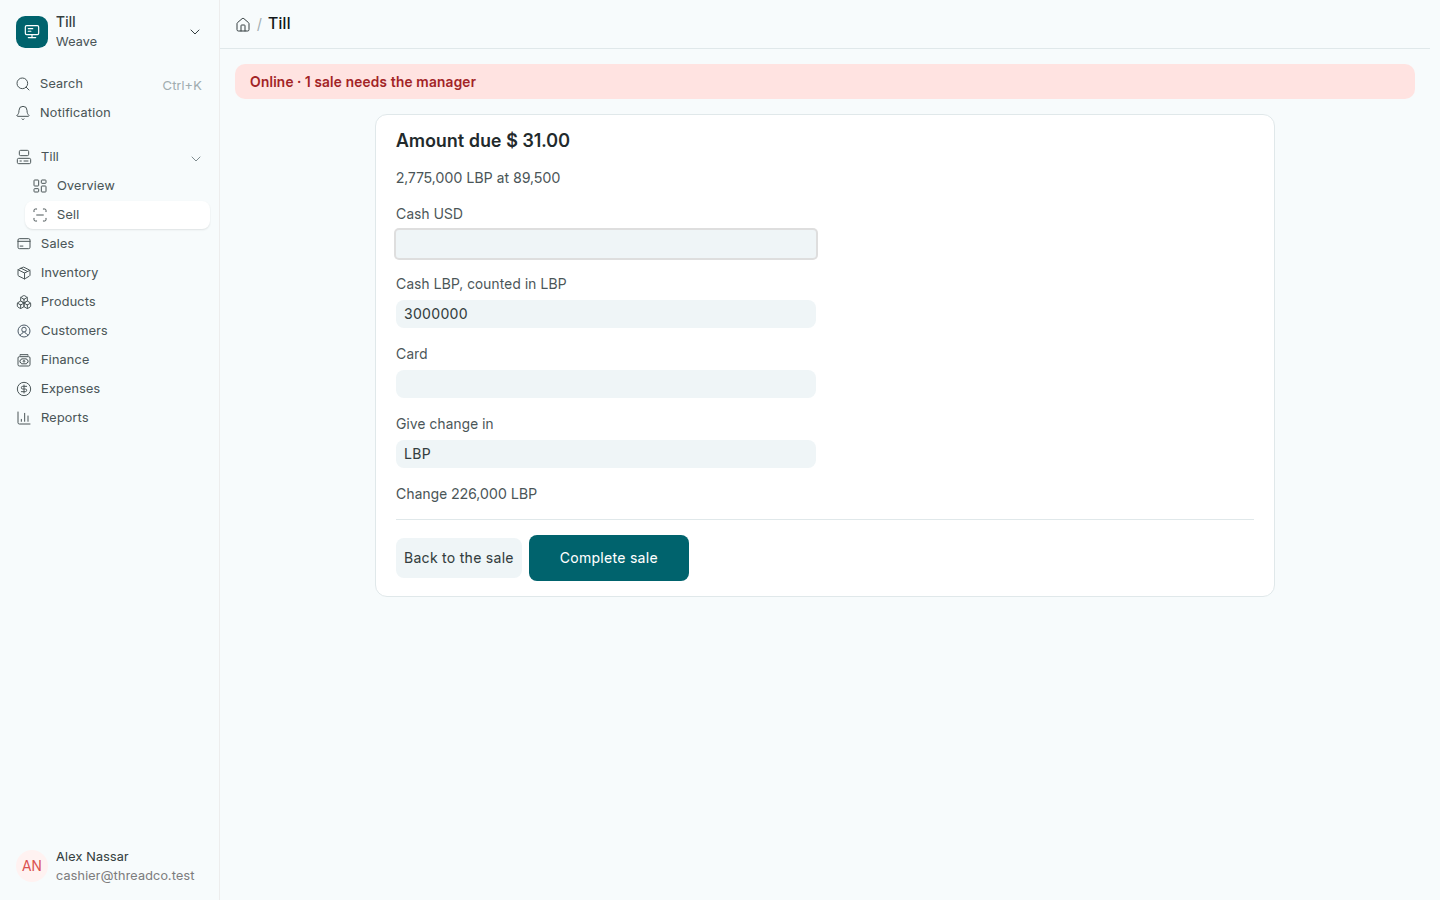Click the Inventory box icon
Viewport: 1440px width, 900px height.
(24, 273)
